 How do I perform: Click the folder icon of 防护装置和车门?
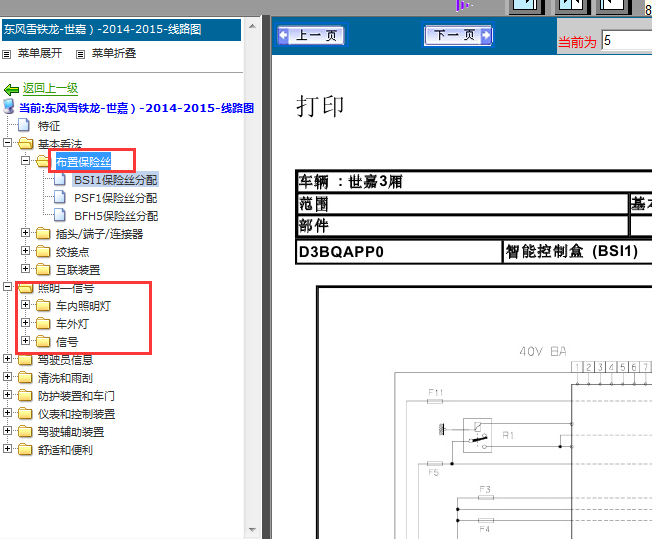25,395
